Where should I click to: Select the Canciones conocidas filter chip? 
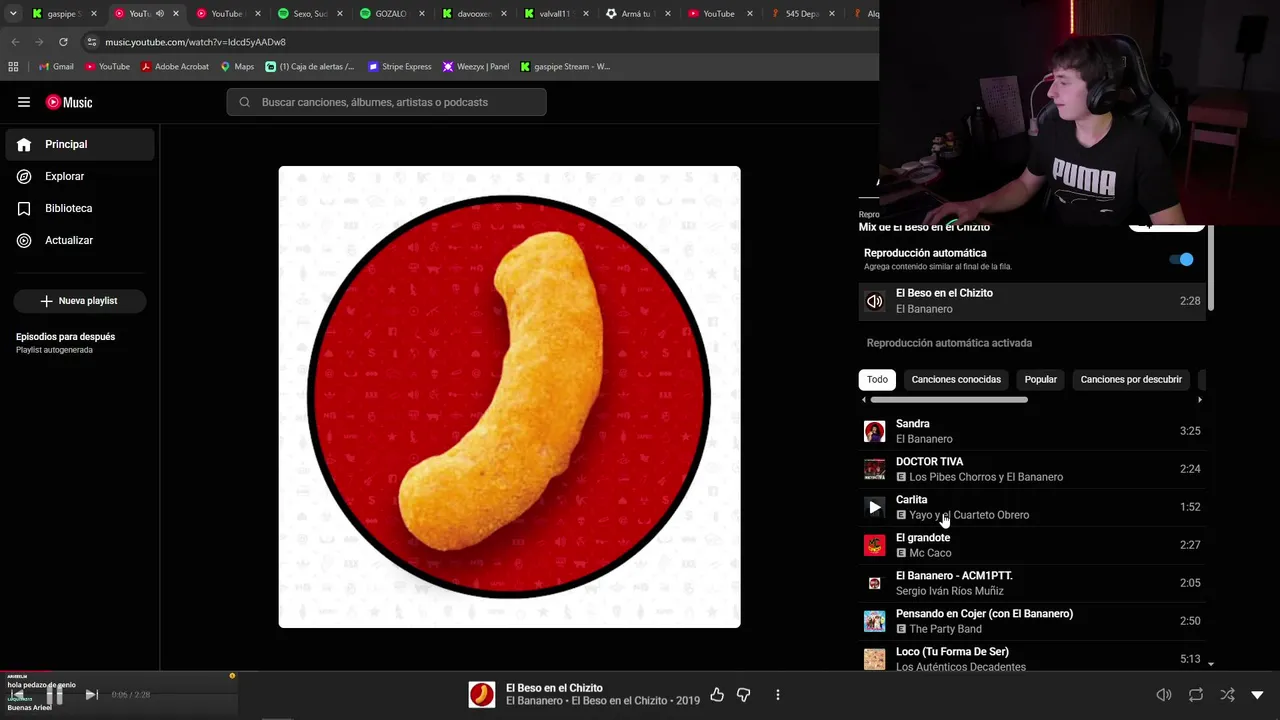click(956, 380)
